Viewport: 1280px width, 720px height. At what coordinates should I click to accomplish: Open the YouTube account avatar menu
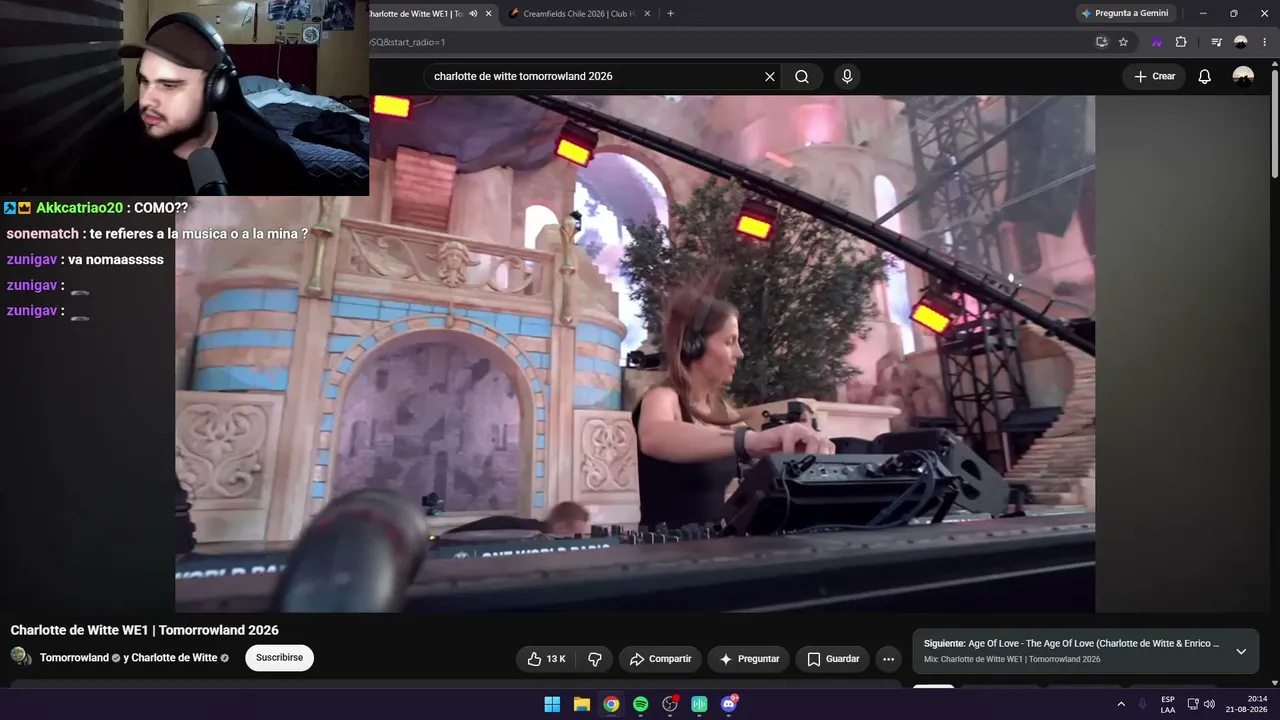pos(1243,77)
